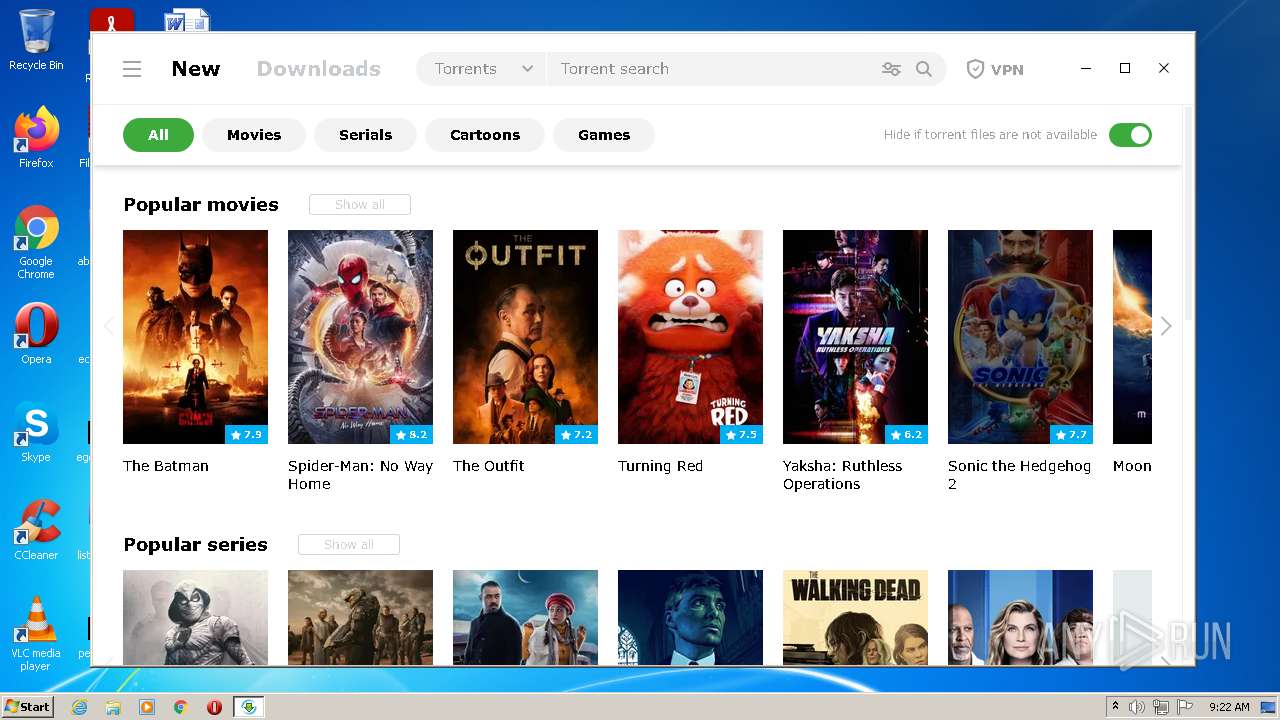This screenshot has height=720, width=1280.
Task: Select the All category filter
Action: (x=158, y=135)
